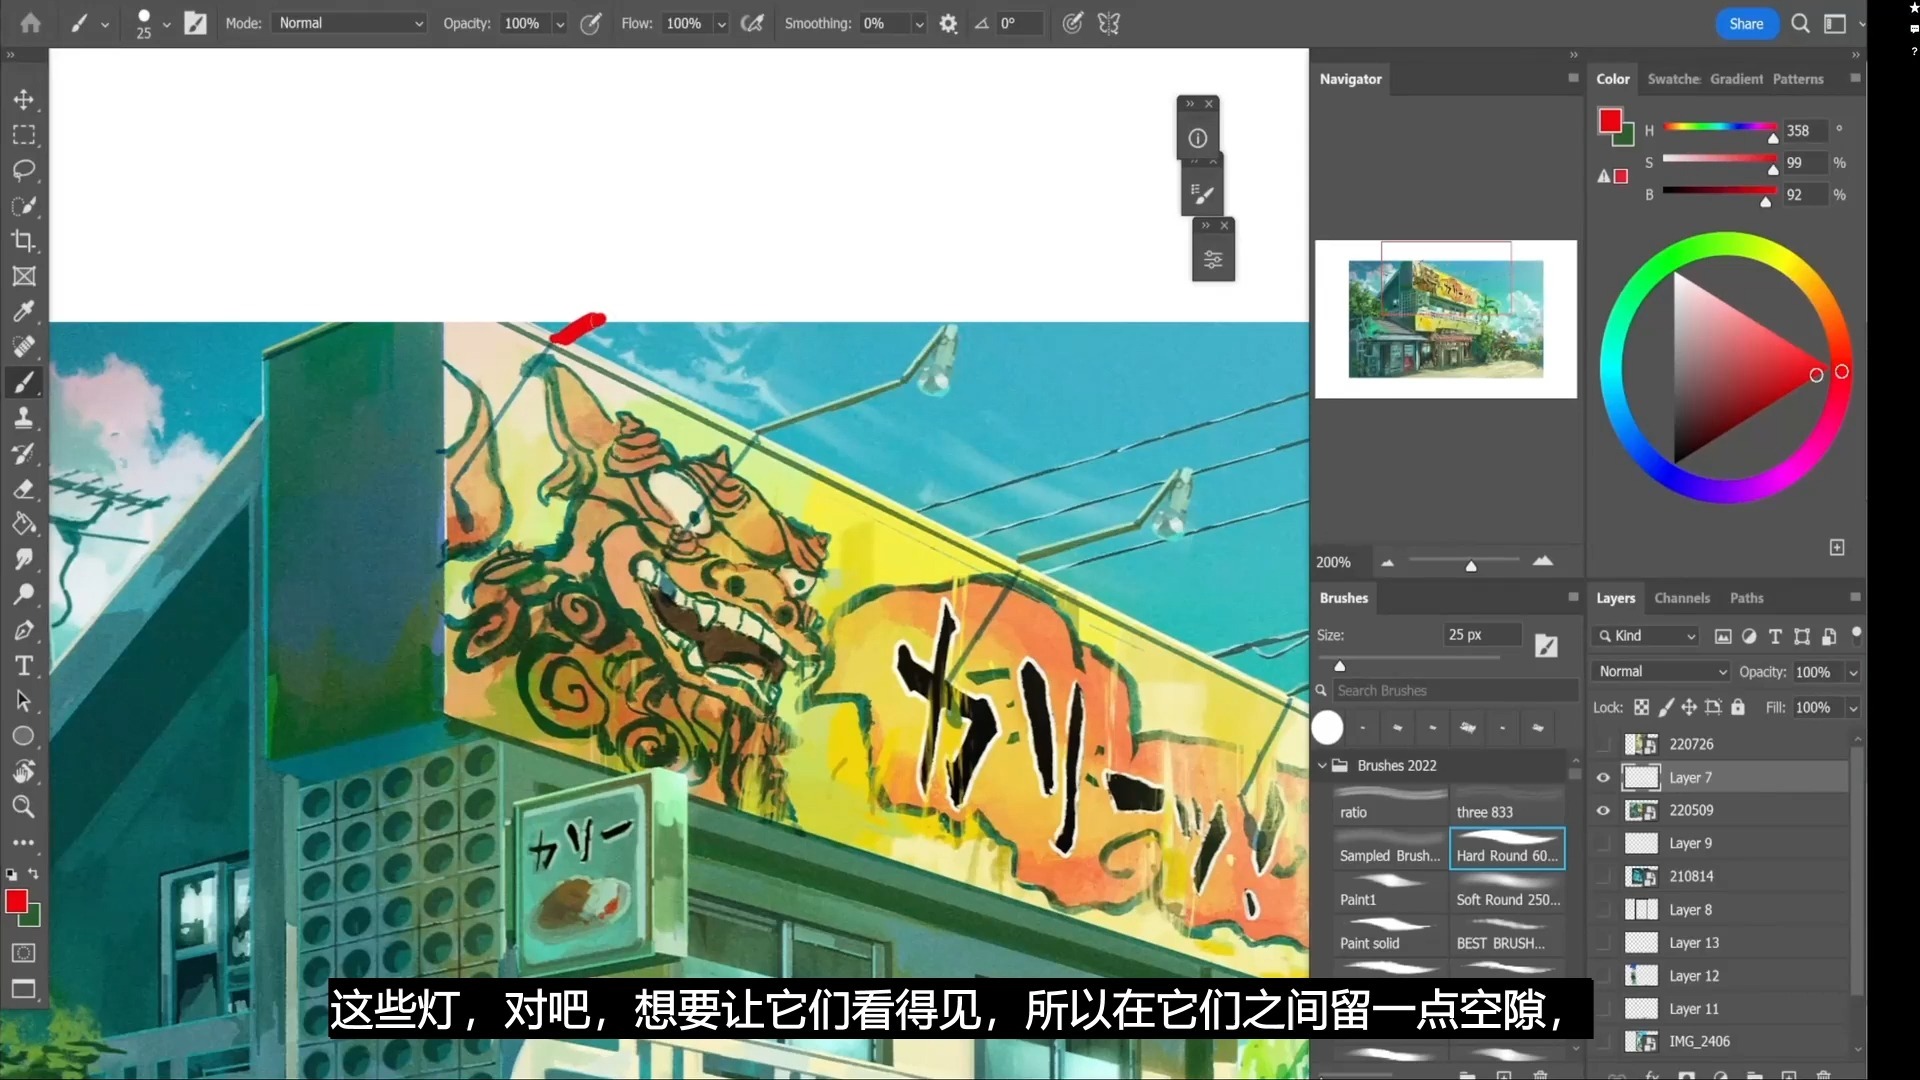Select the Healing Brush tool

[24, 347]
